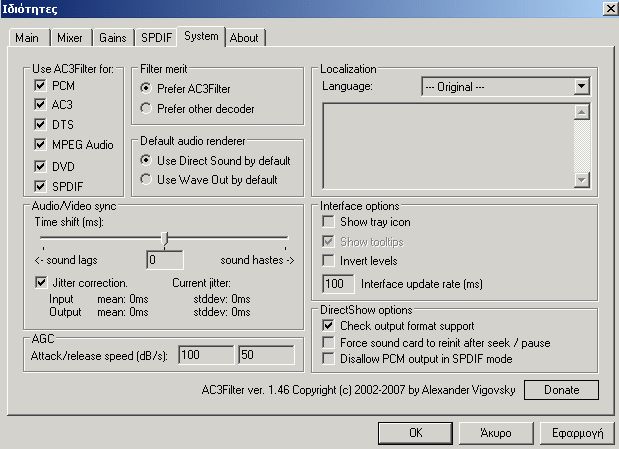Select Prefer other decoder option
The image size is (619, 449).
(x=147, y=108)
